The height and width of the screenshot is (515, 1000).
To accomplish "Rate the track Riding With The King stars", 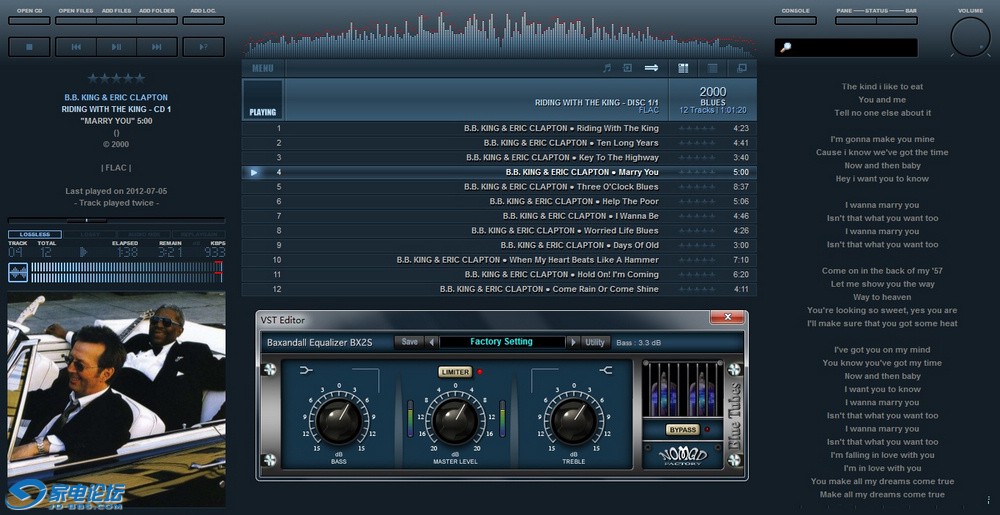I will pos(696,129).
